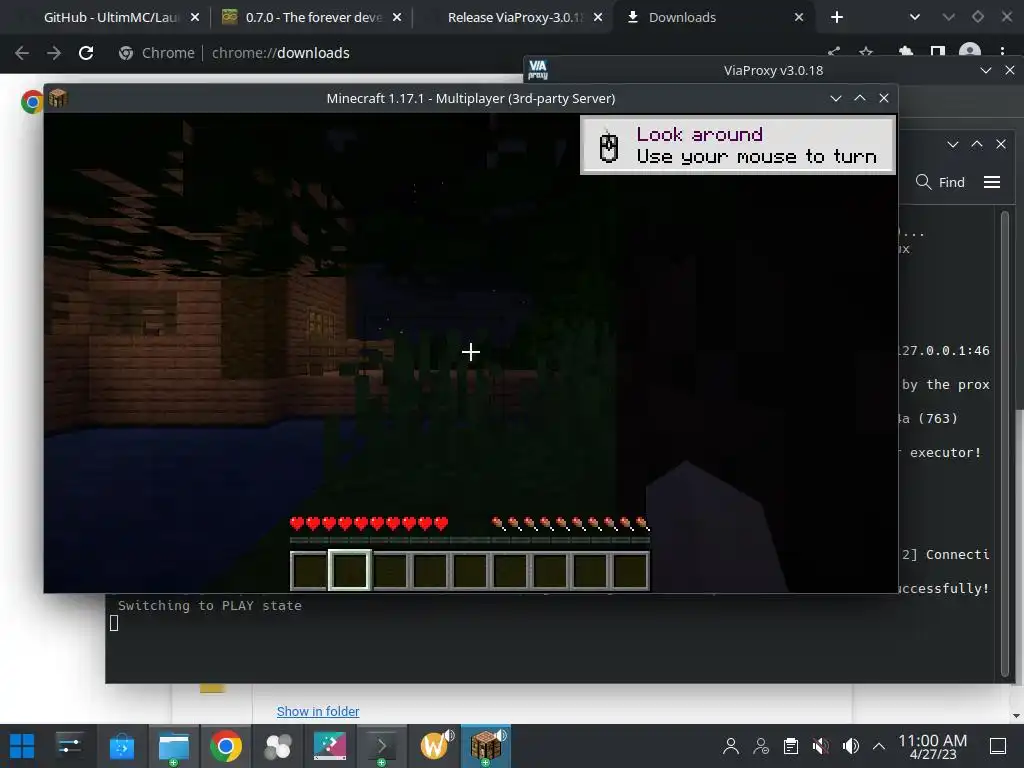Reload the Downloads page
The height and width of the screenshot is (768, 1024).
tap(86, 53)
